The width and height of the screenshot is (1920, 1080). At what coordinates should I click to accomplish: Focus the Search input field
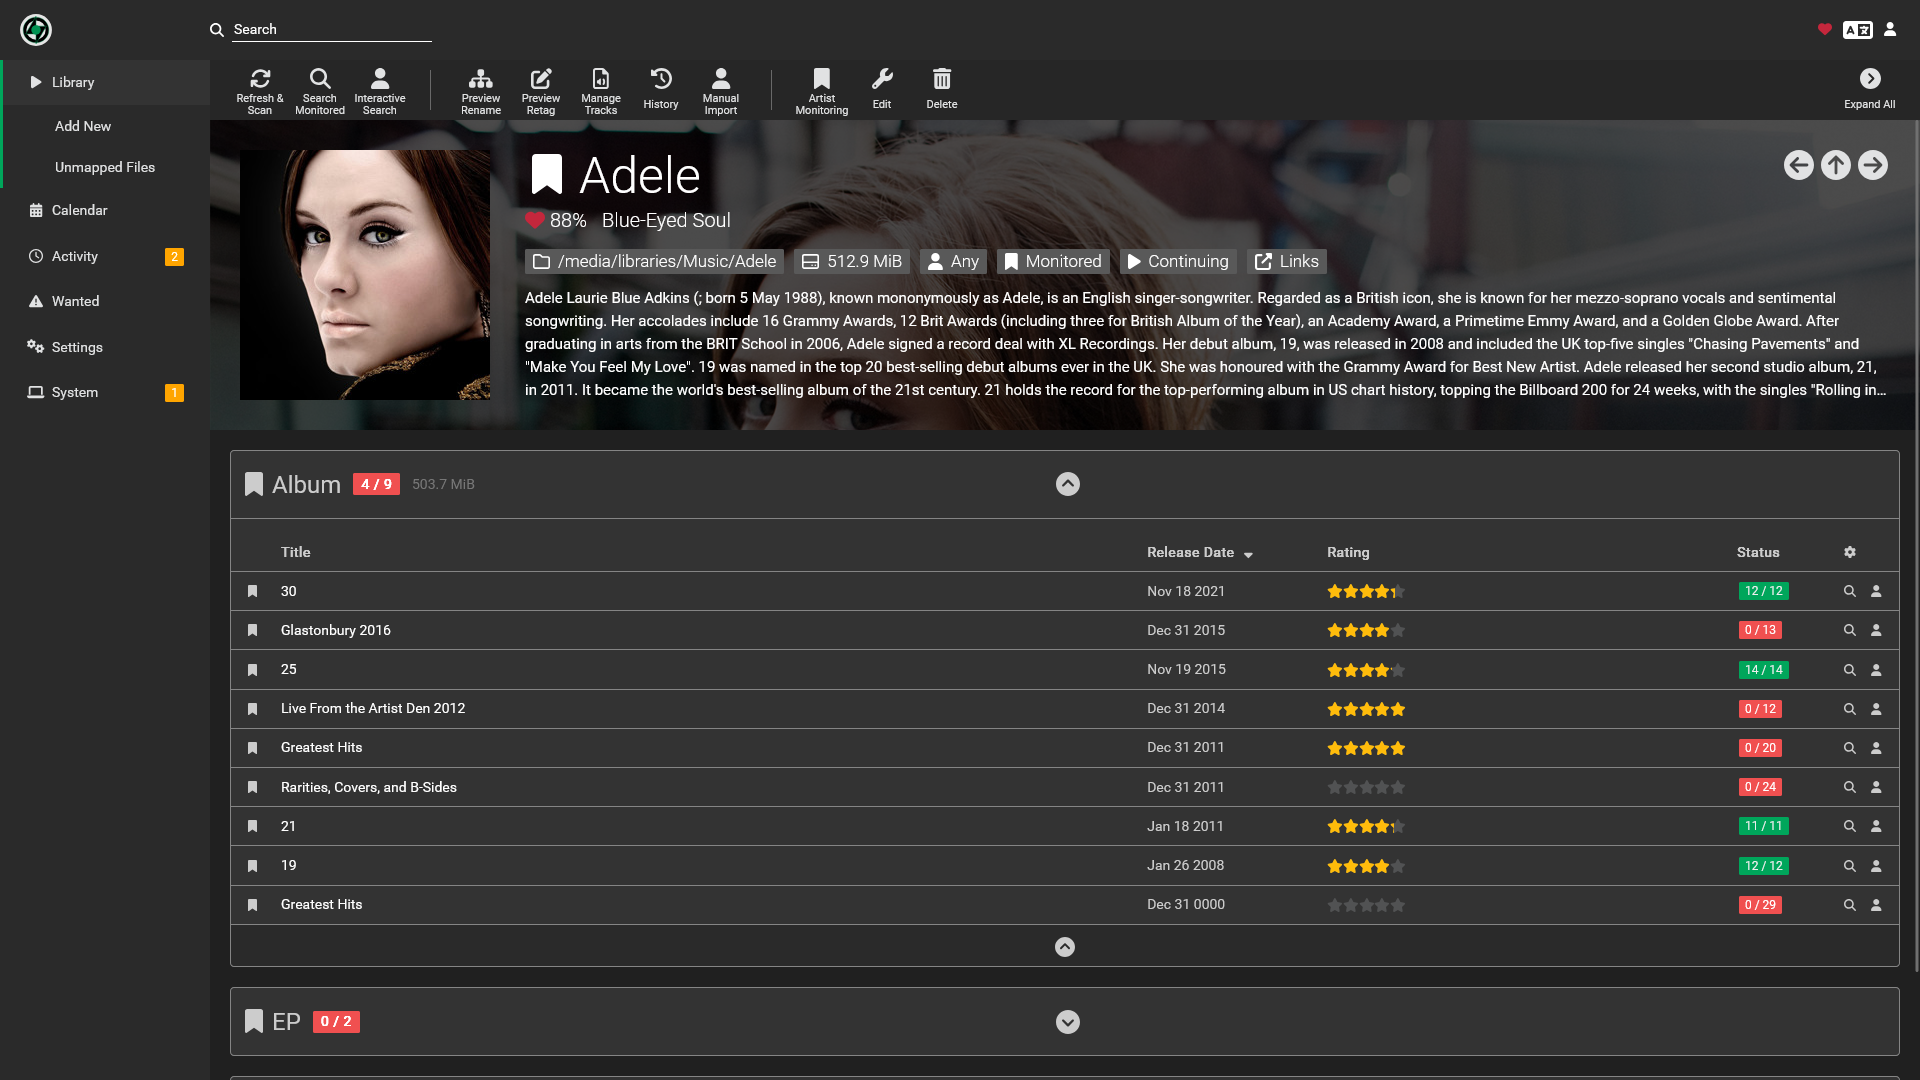point(332,30)
